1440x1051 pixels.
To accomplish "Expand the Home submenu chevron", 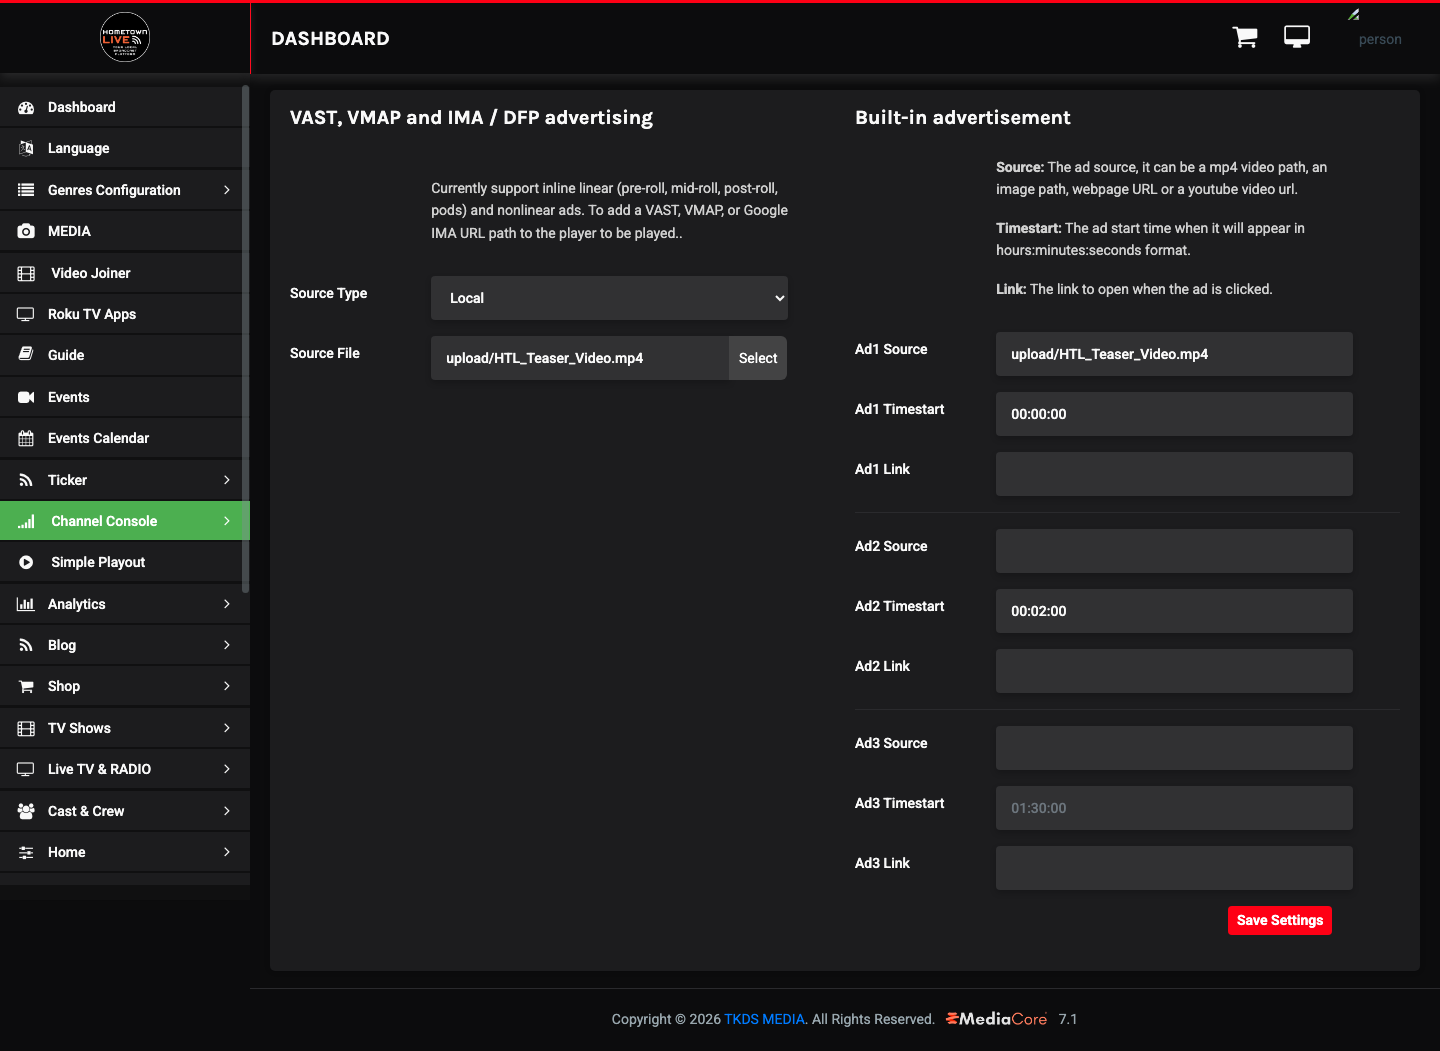I will point(227,852).
